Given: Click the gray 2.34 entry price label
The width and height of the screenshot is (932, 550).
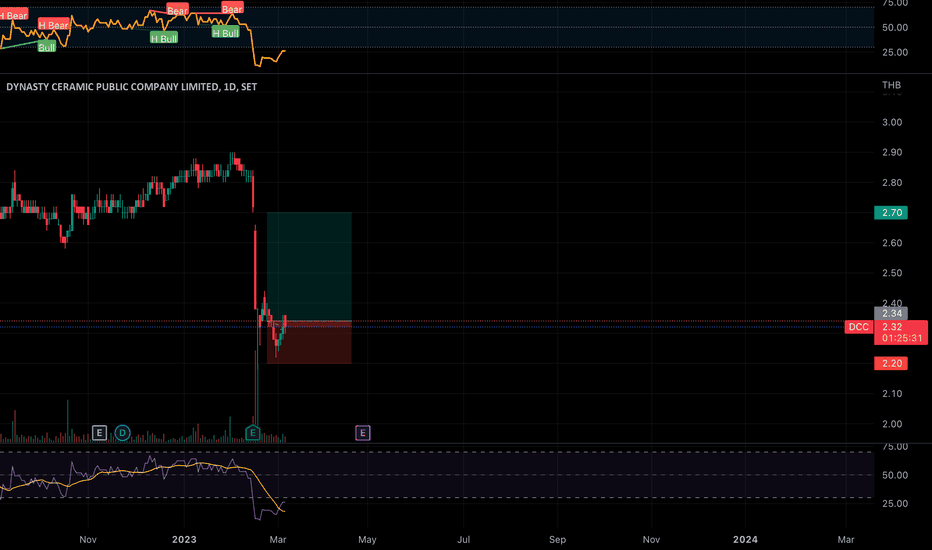Looking at the screenshot, I should point(891,313).
